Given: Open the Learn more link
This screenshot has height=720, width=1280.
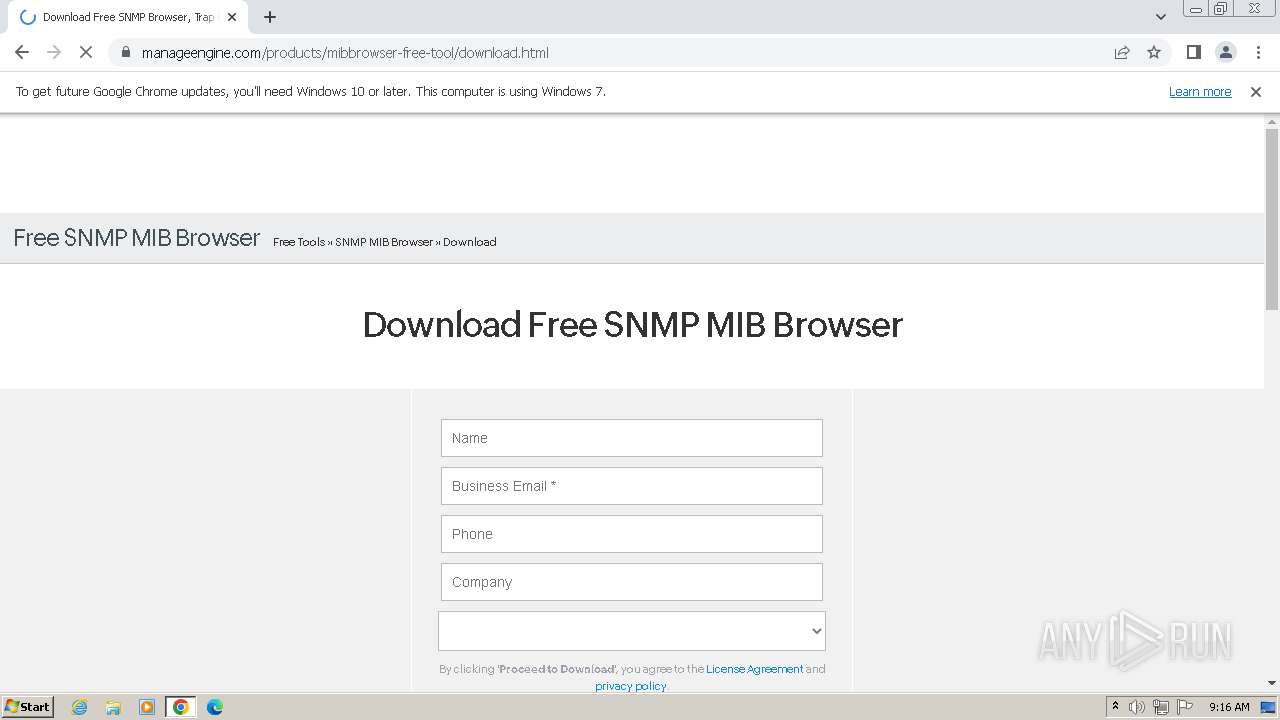Looking at the screenshot, I should (x=1200, y=91).
